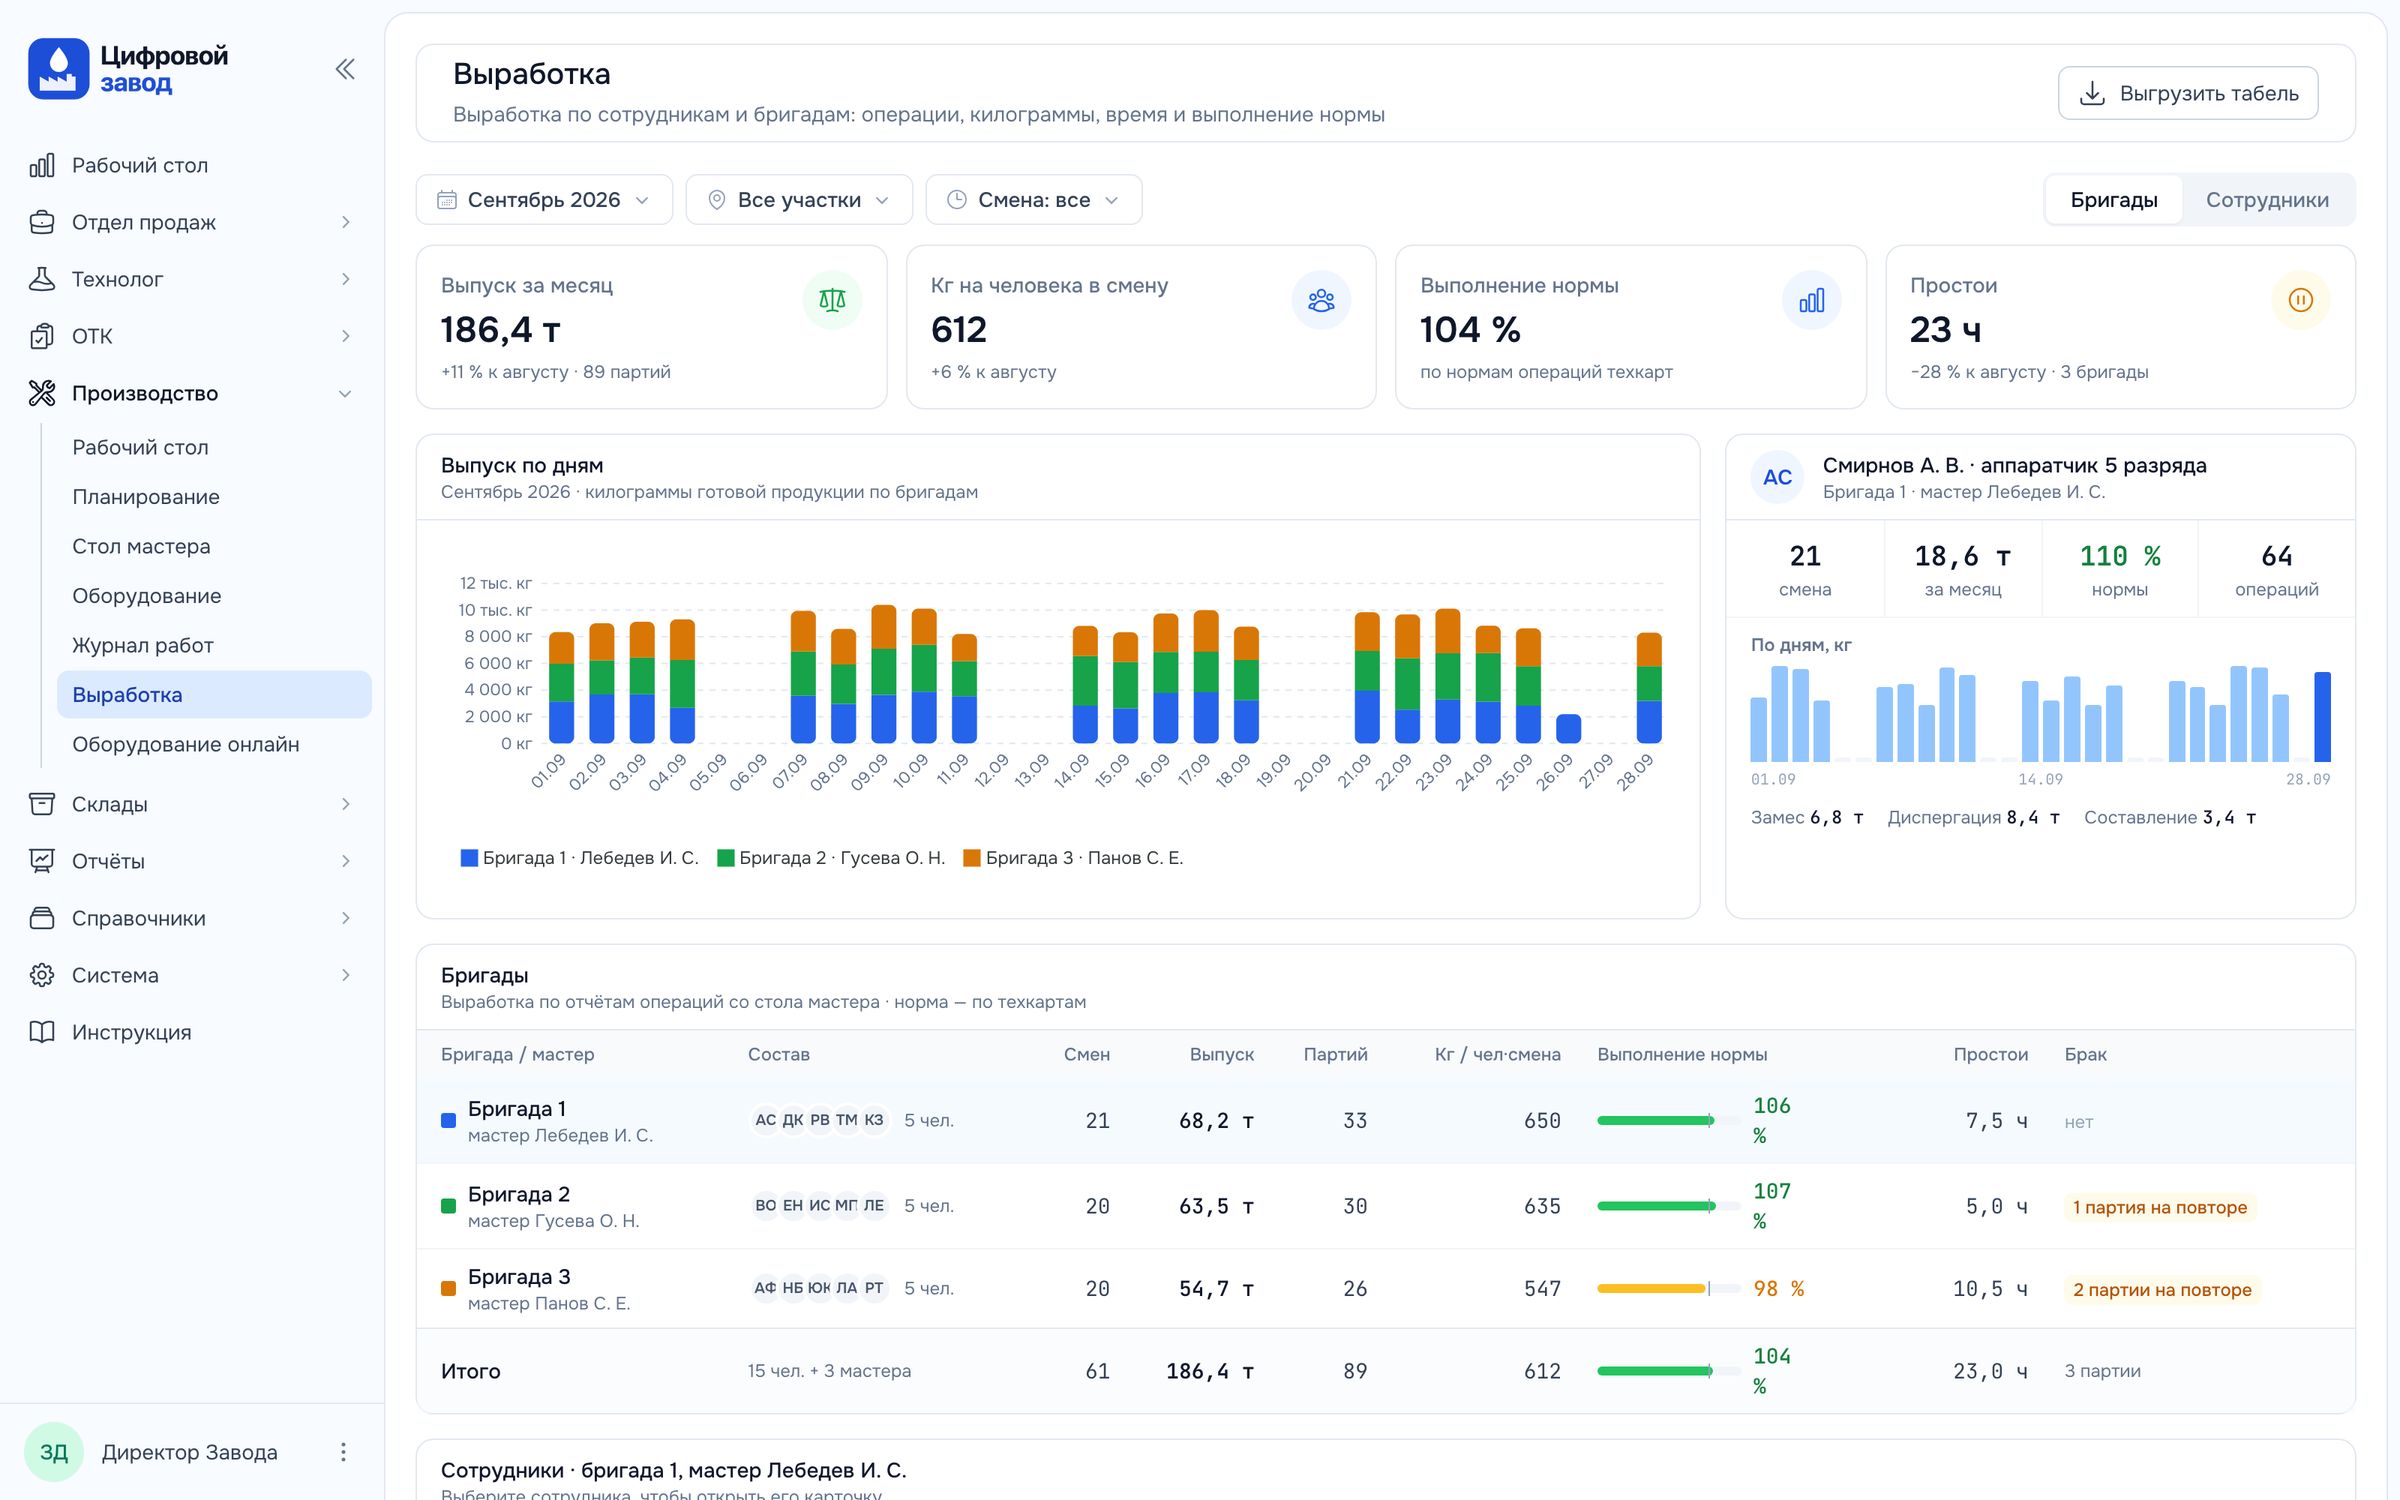Screen dimensions: 2400x1500
Task: Toggle Бригада 2 · Гусева О. Н. legend series
Action: (831, 858)
